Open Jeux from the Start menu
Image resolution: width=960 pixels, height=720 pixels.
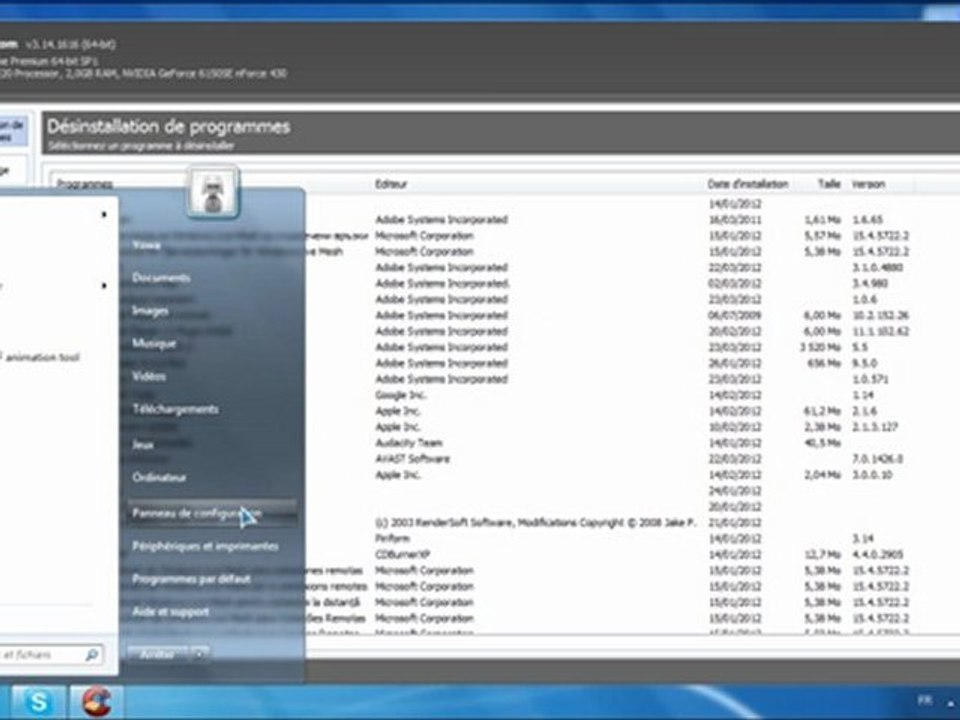click(143, 445)
